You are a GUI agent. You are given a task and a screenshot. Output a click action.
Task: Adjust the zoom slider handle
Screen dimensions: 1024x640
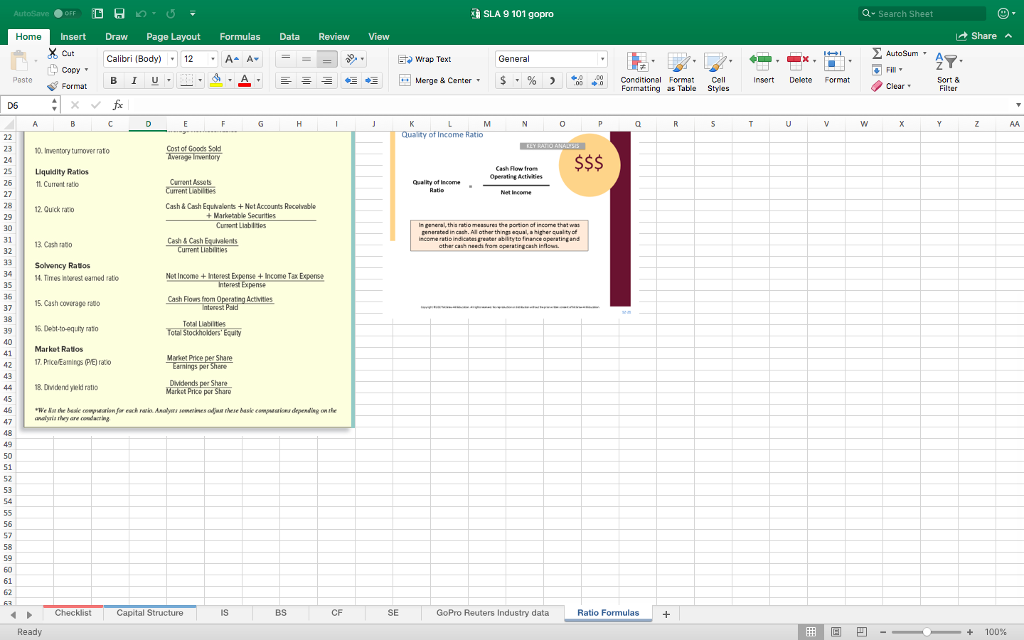pos(926,632)
